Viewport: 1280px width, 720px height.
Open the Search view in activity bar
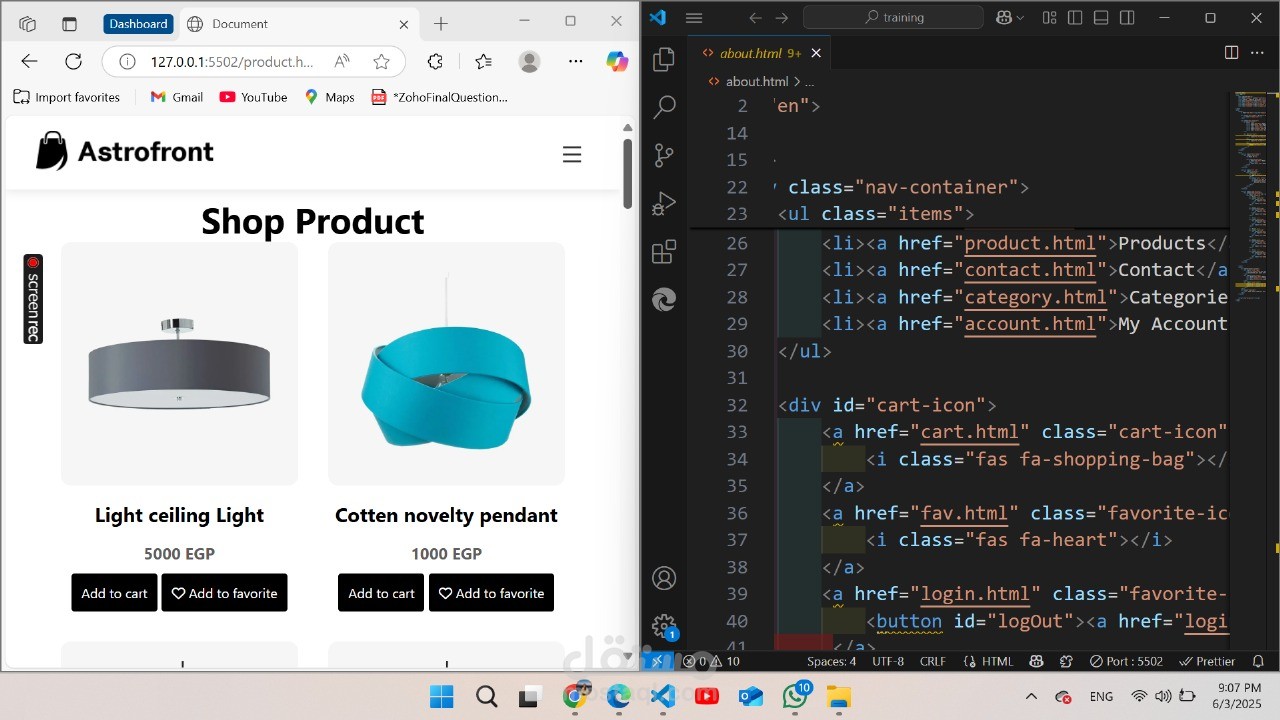click(x=664, y=107)
